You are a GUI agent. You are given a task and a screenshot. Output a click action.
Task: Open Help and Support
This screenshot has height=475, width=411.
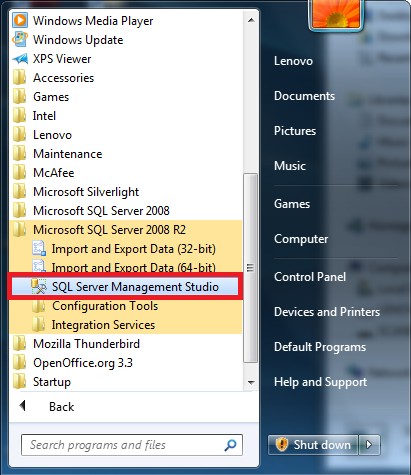click(320, 382)
